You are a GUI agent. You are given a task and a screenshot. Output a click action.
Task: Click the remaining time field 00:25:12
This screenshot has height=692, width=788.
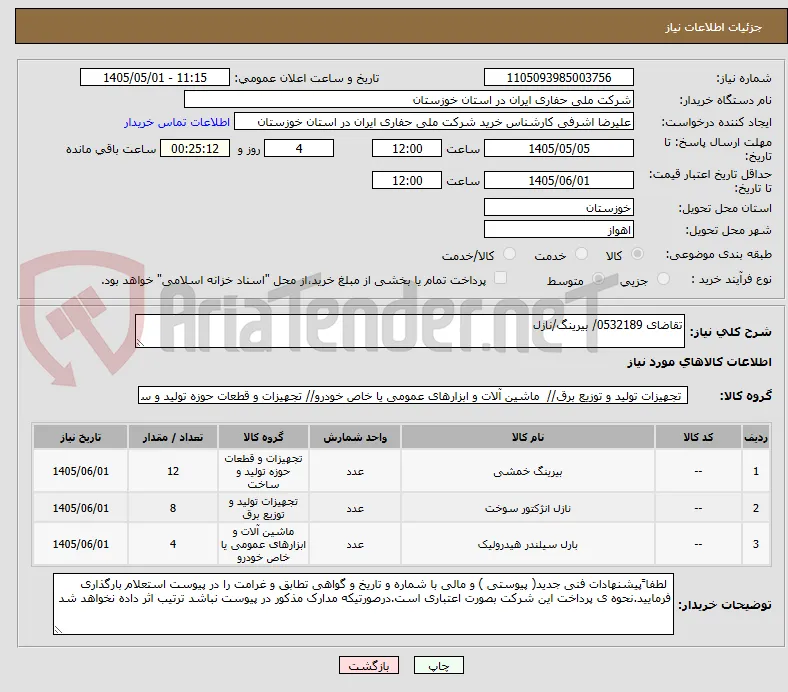(x=195, y=148)
